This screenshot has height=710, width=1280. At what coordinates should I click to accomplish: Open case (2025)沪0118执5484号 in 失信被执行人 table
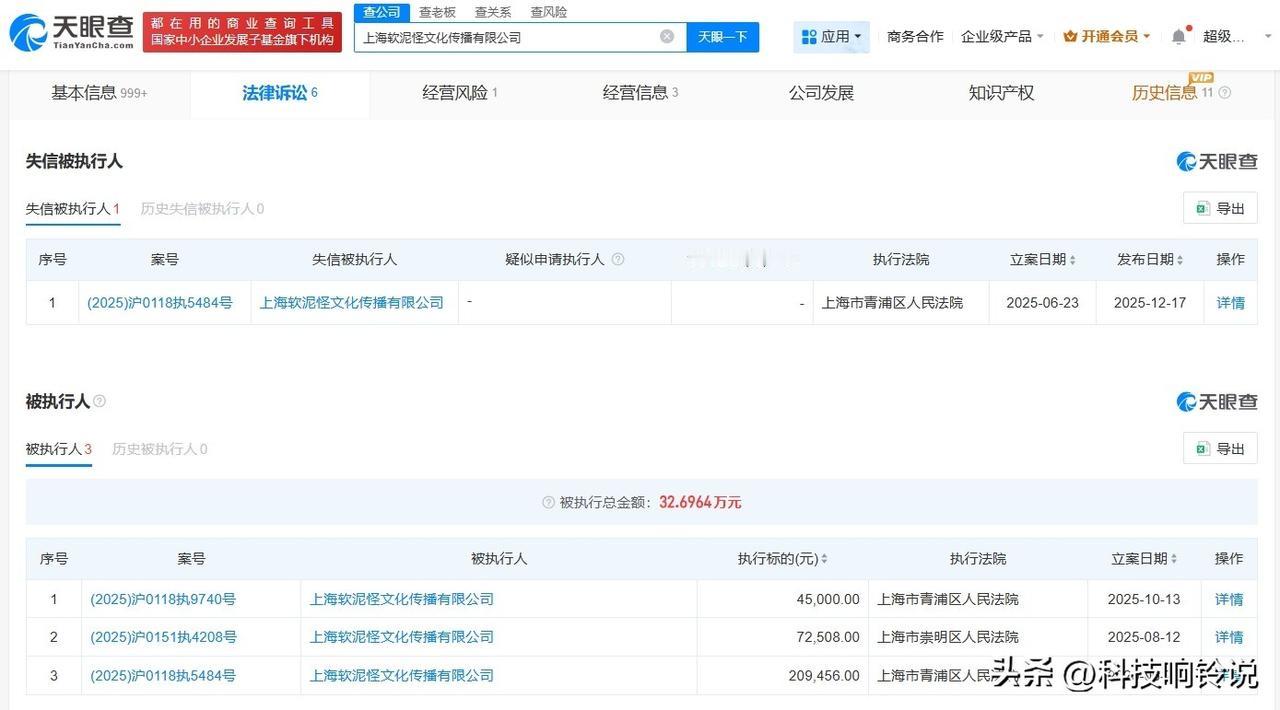pos(160,302)
